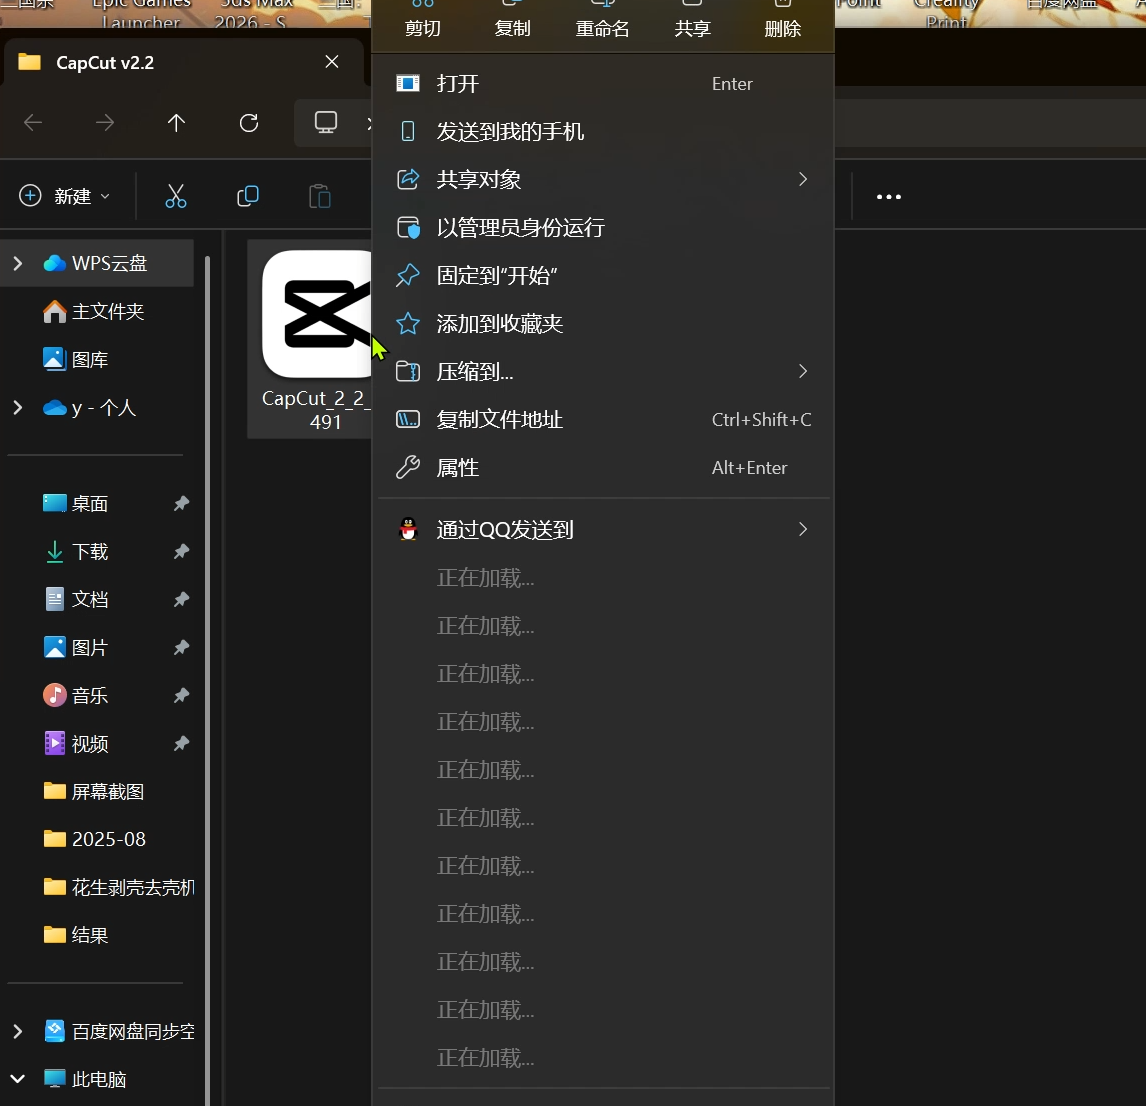Open 文档 quick access folder

point(75,599)
